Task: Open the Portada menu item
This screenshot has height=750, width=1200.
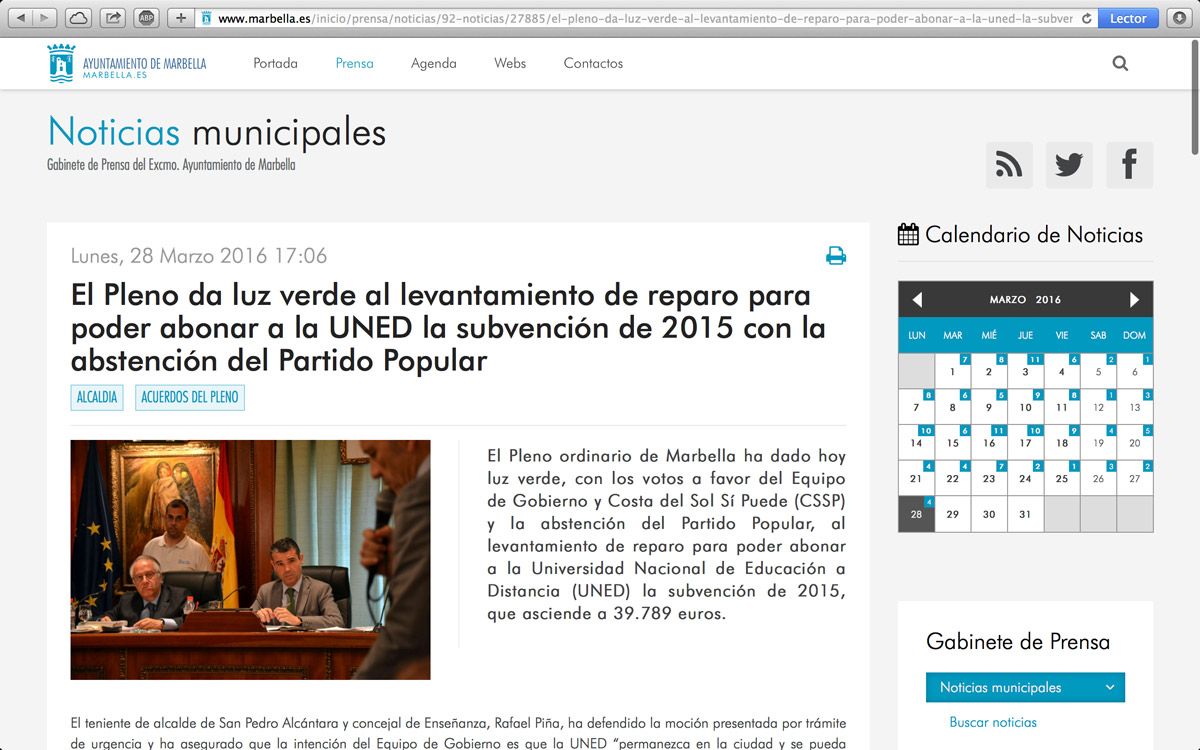Action: pos(275,63)
